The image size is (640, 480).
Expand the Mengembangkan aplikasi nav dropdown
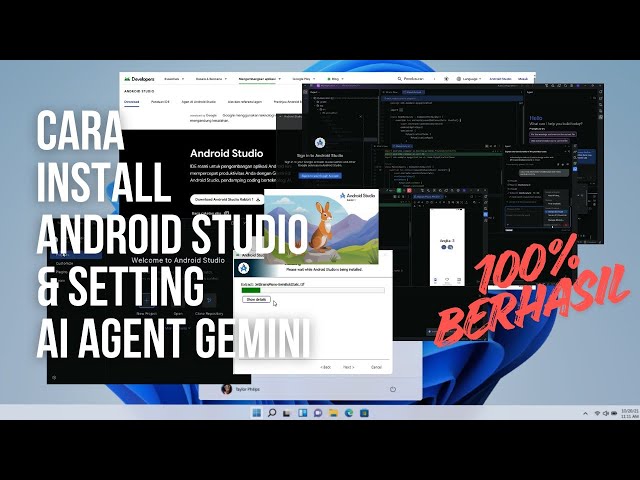(x=260, y=79)
